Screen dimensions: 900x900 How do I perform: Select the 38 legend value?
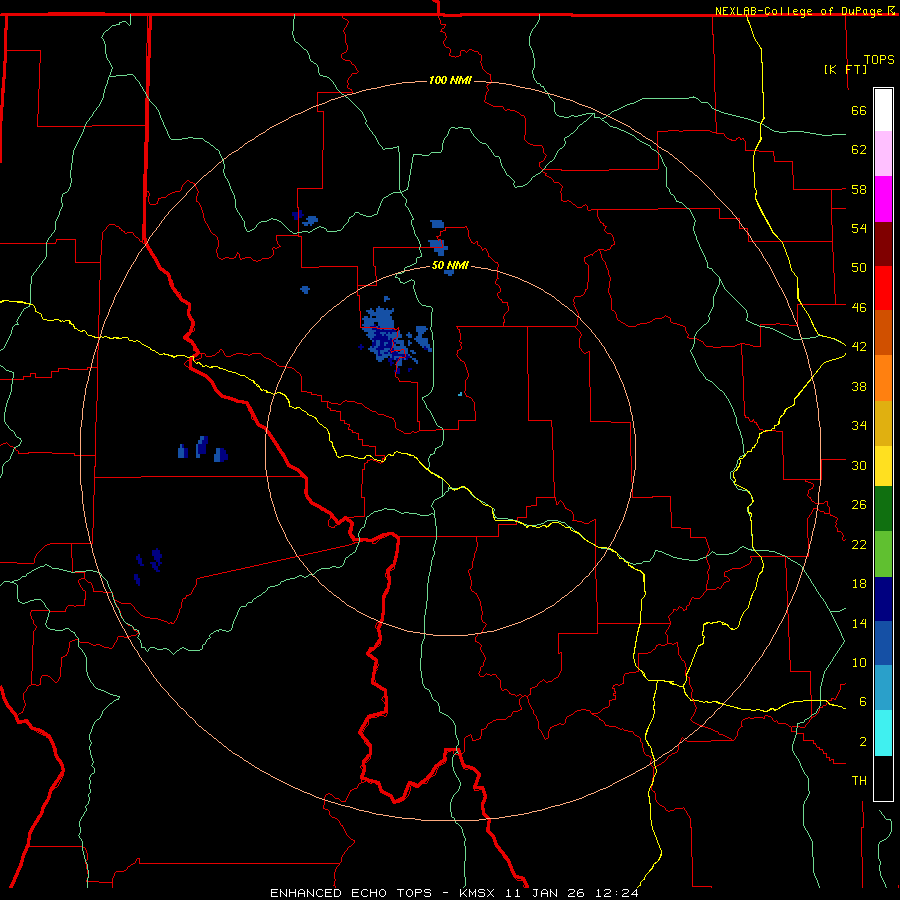click(x=859, y=386)
